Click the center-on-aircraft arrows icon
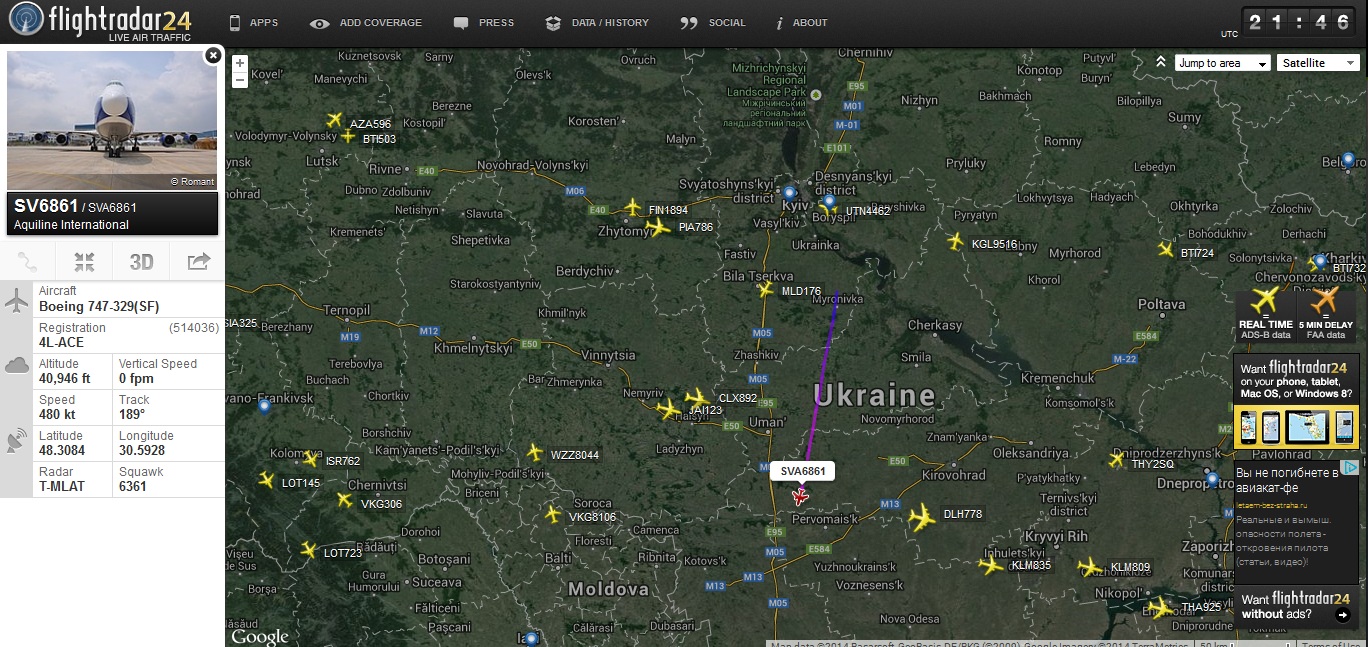 tap(84, 262)
